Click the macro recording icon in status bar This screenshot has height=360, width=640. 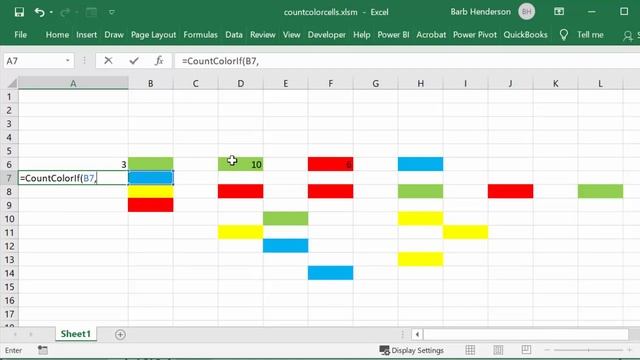[x=42, y=350]
